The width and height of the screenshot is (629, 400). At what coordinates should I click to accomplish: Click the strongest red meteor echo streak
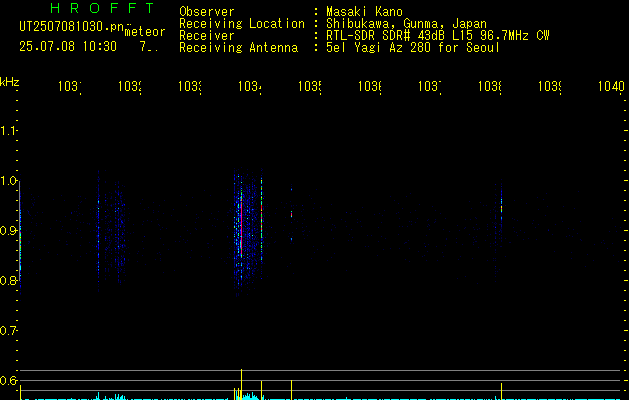(241, 227)
